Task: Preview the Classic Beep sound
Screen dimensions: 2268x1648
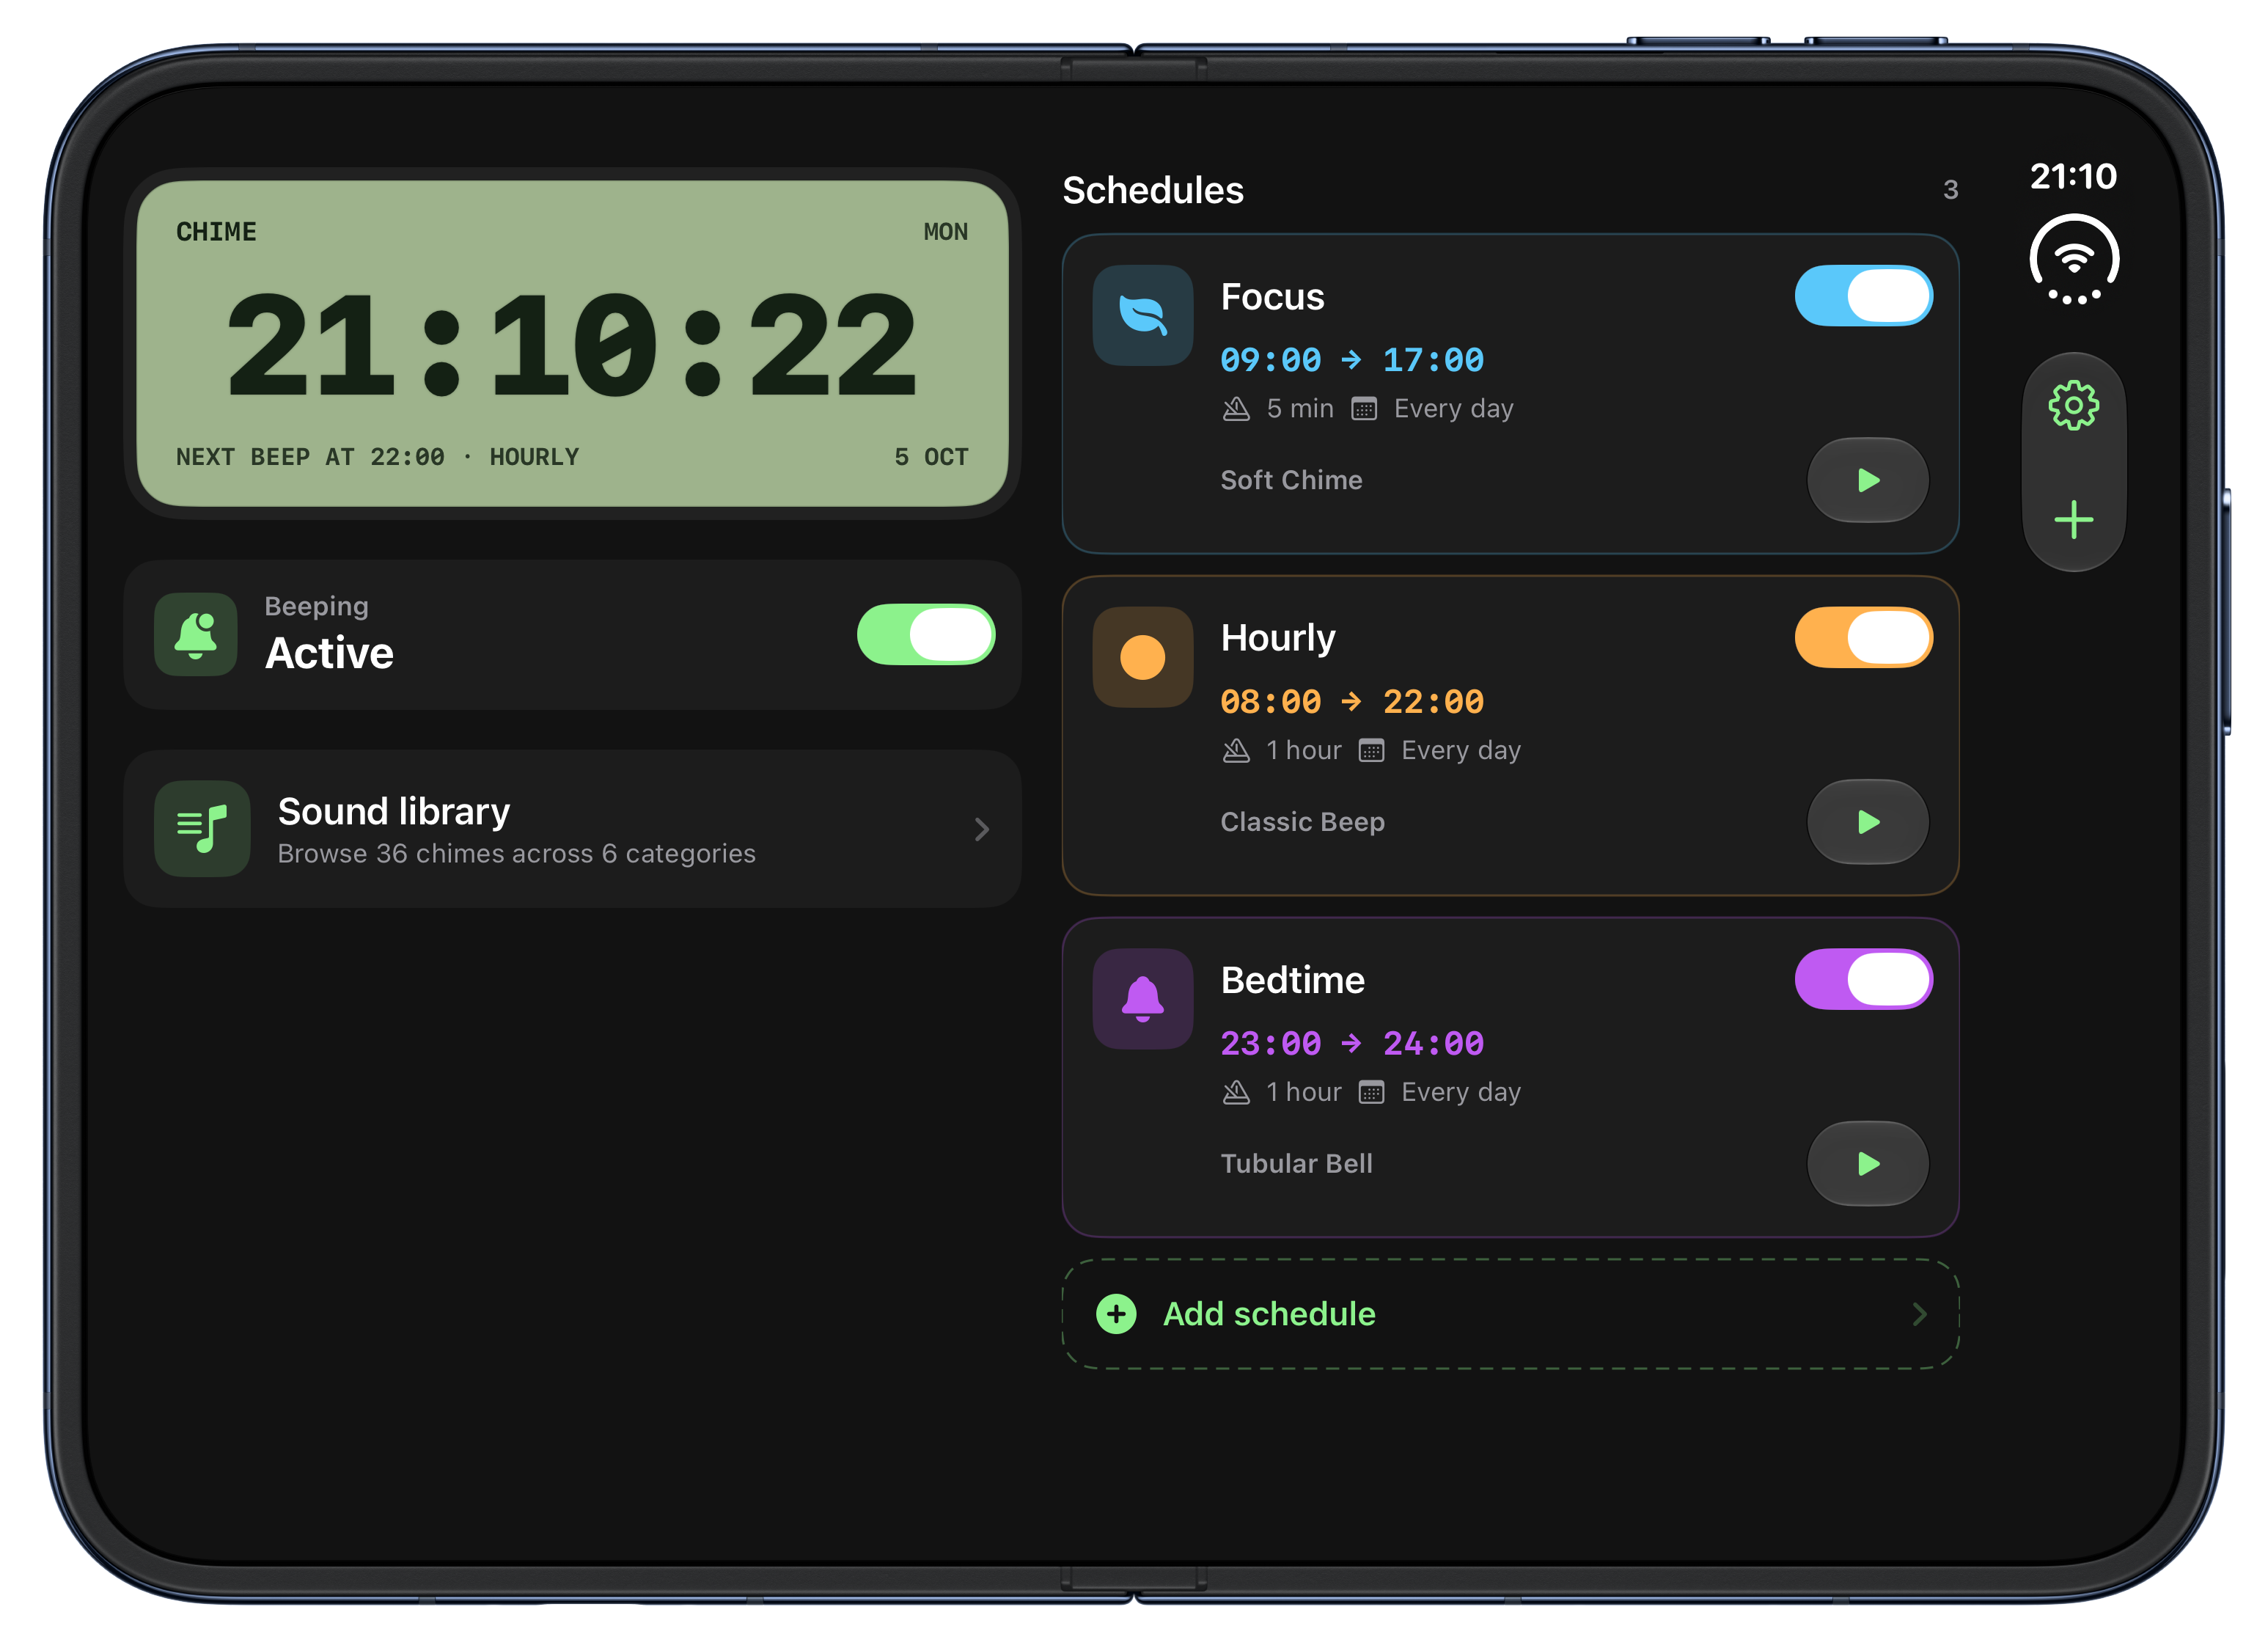Action: tap(1867, 822)
